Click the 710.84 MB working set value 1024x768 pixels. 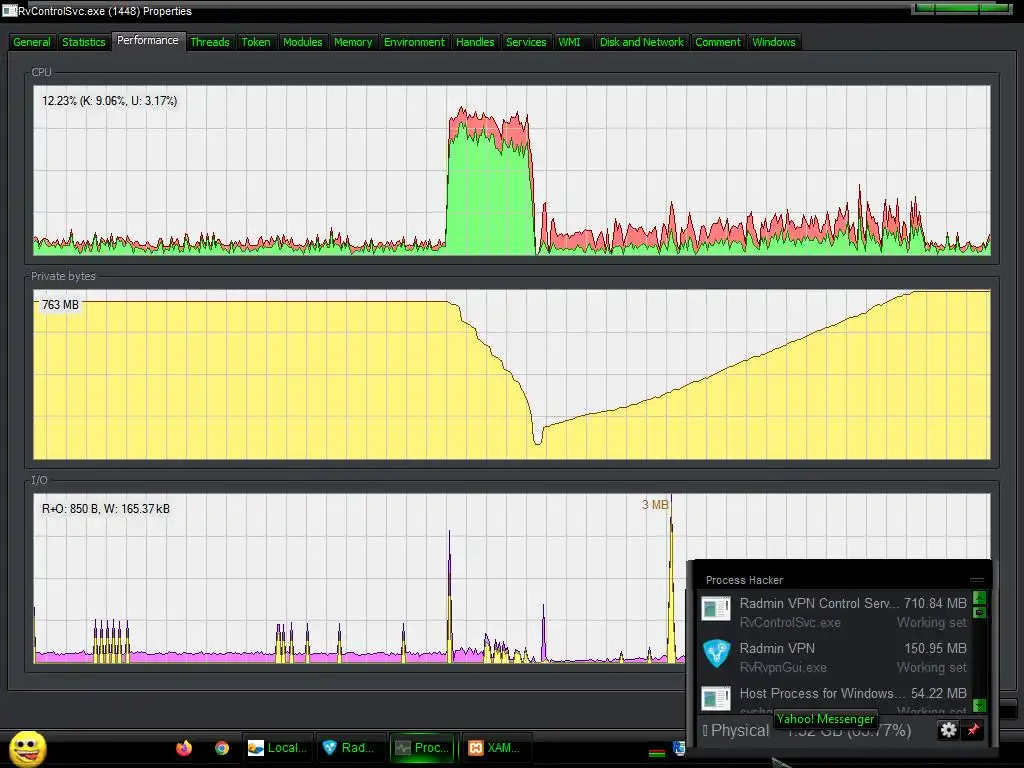click(x=935, y=603)
